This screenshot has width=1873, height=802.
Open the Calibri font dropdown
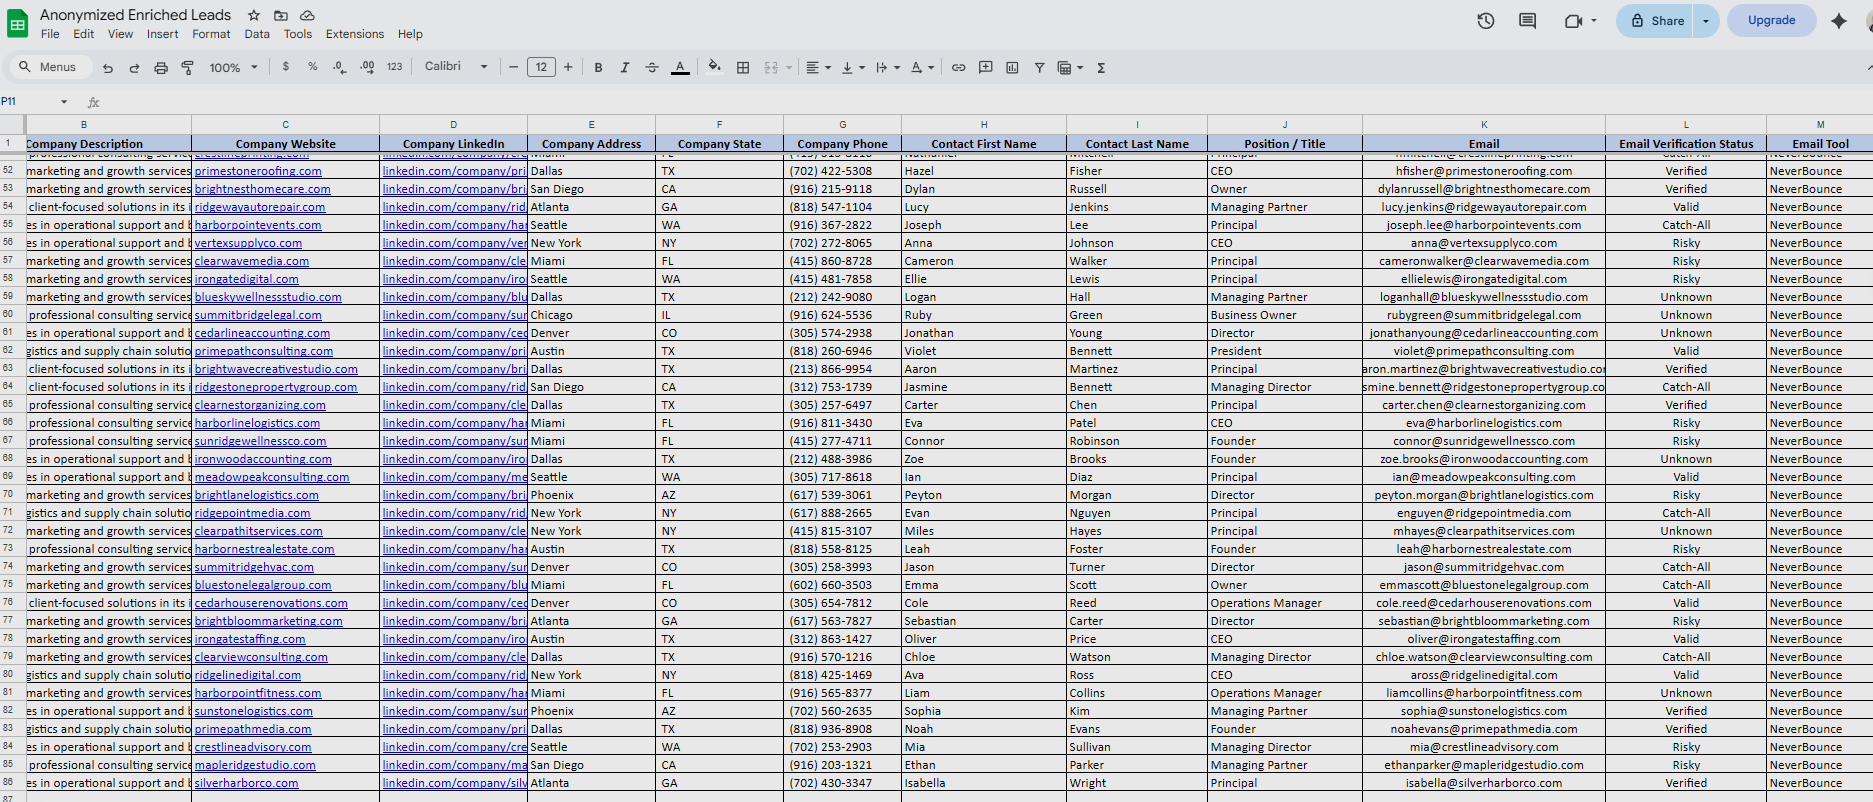pos(456,67)
